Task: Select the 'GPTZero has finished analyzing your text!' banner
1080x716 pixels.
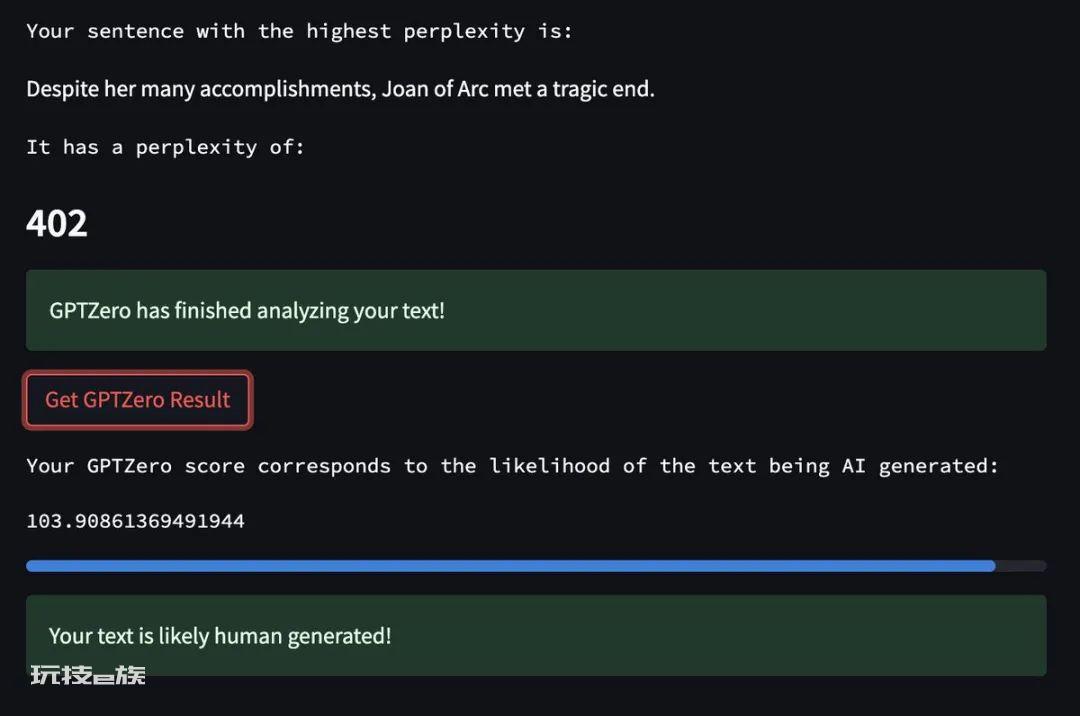Action: click(536, 310)
